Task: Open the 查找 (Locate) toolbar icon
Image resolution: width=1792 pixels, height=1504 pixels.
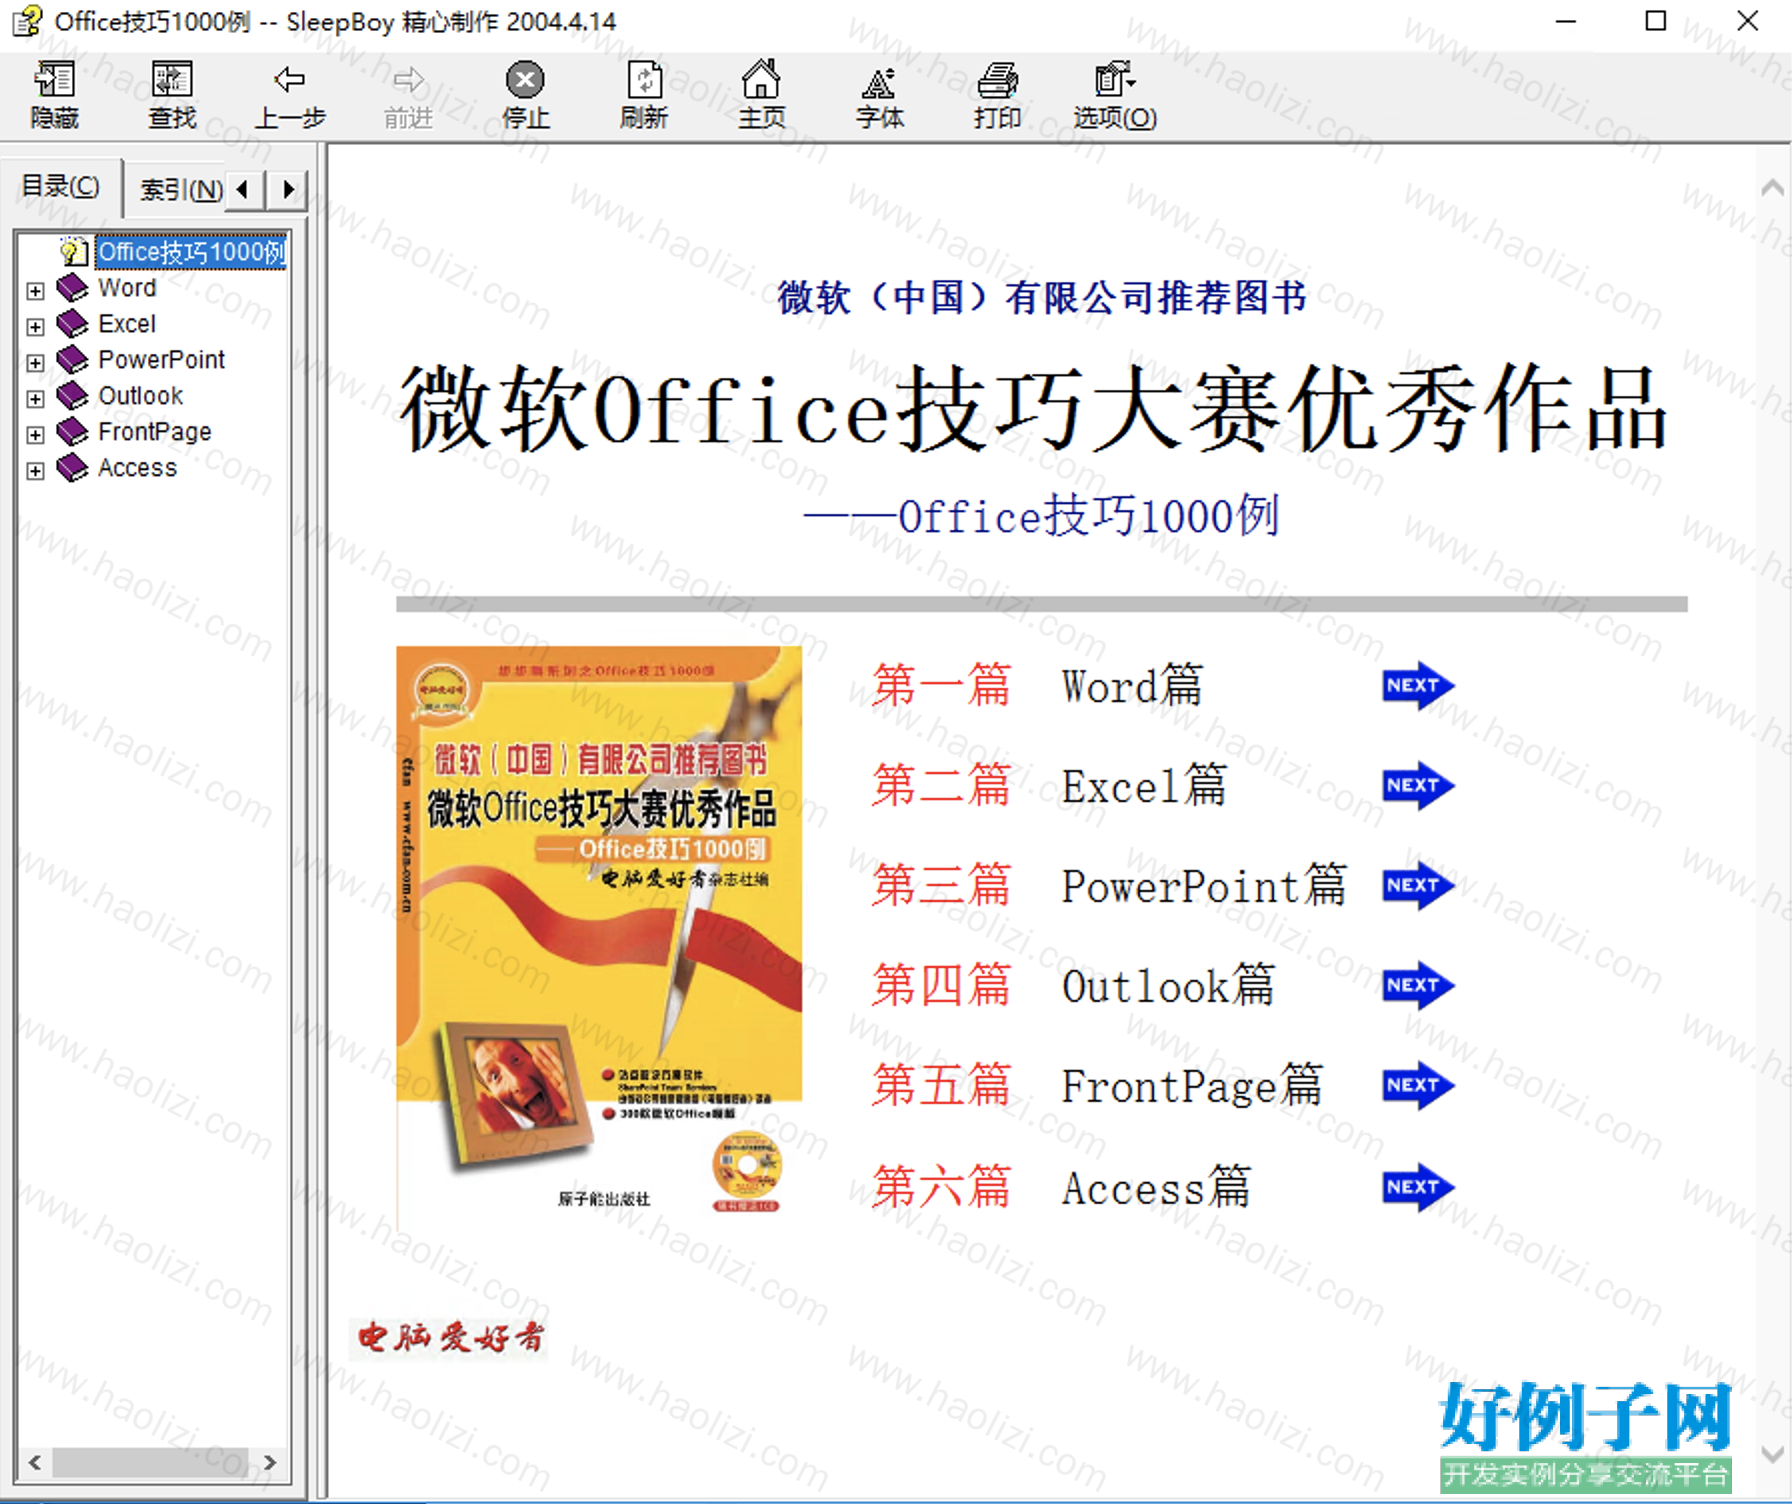Action: (x=172, y=80)
